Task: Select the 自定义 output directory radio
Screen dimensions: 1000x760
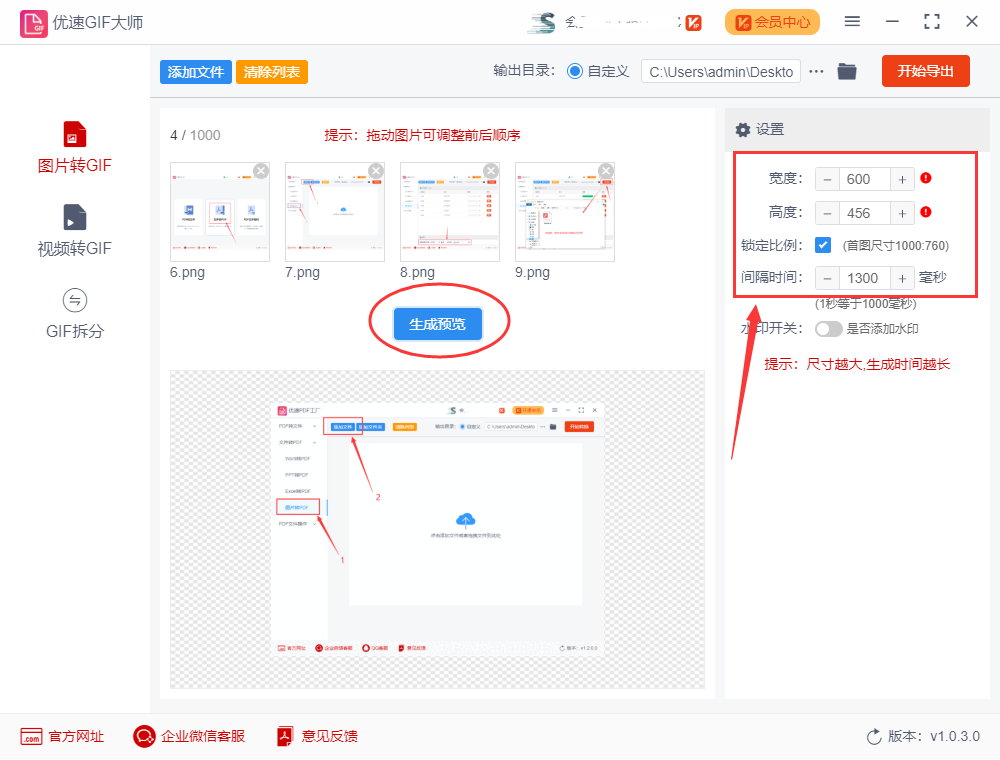Action: tap(575, 71)
